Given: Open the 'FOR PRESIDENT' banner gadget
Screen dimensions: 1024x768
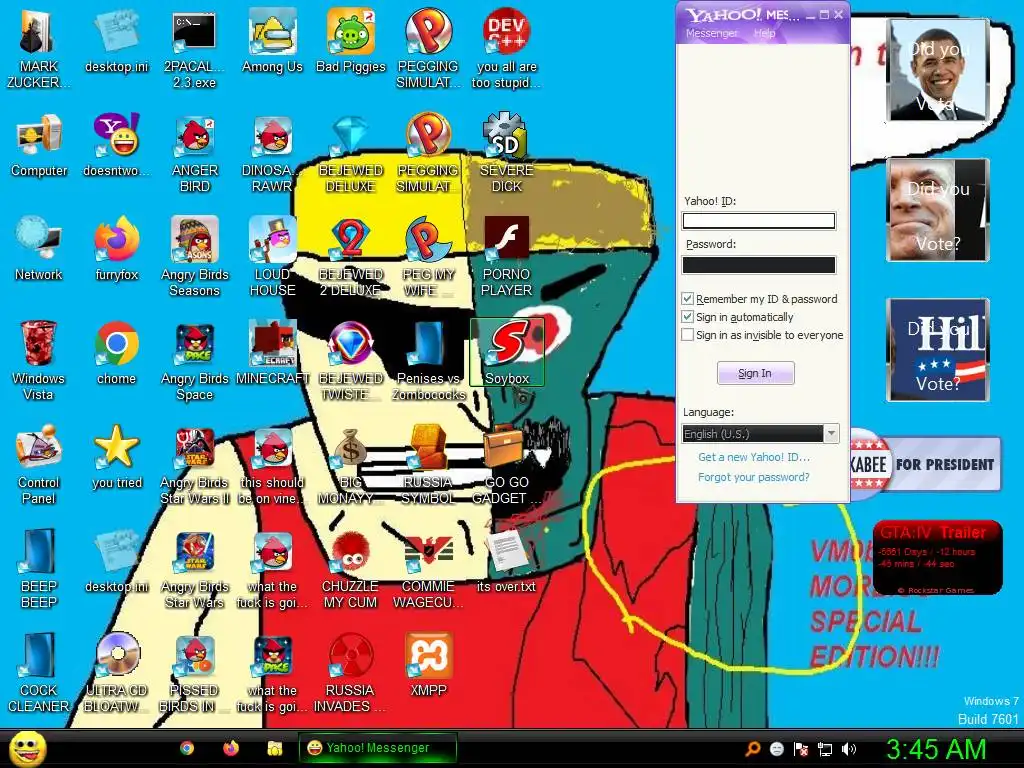Looking at the screenshot, I should [925, 464].
